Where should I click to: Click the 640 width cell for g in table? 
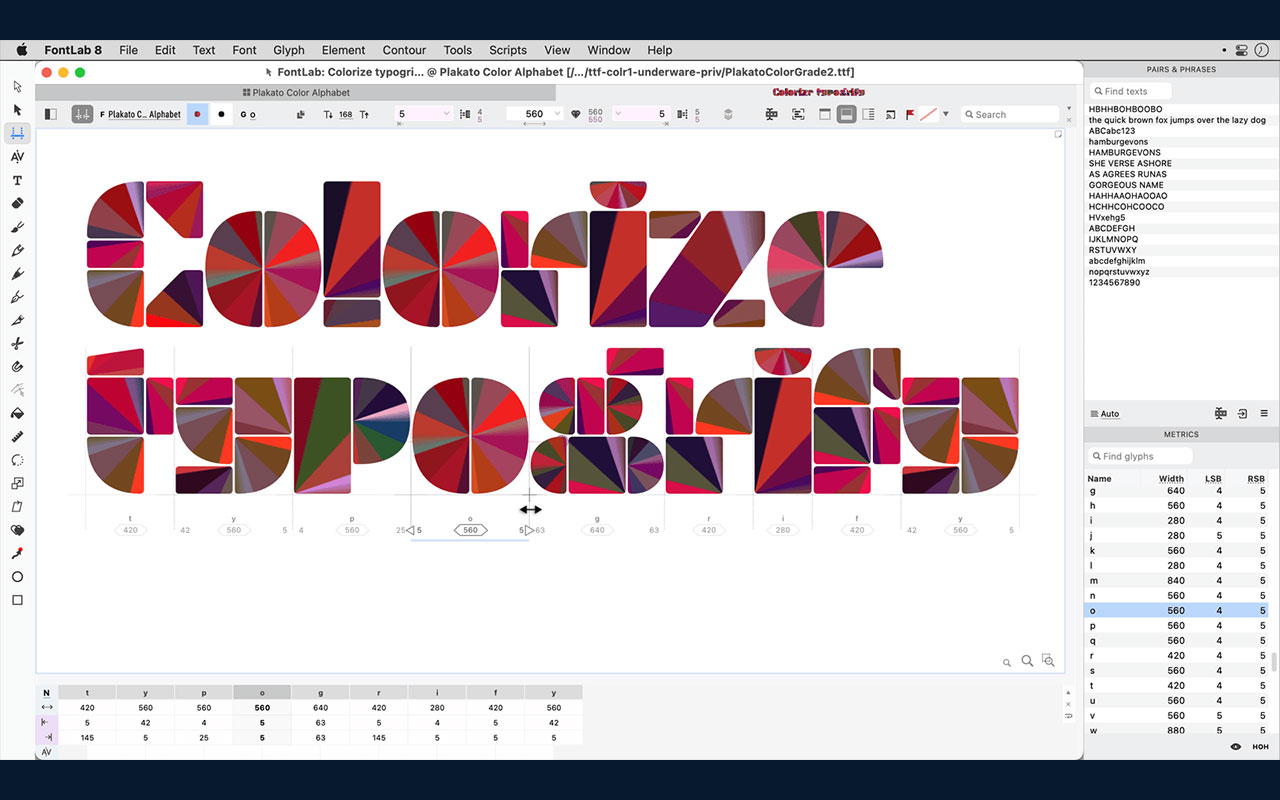click(x=320, y=707)
